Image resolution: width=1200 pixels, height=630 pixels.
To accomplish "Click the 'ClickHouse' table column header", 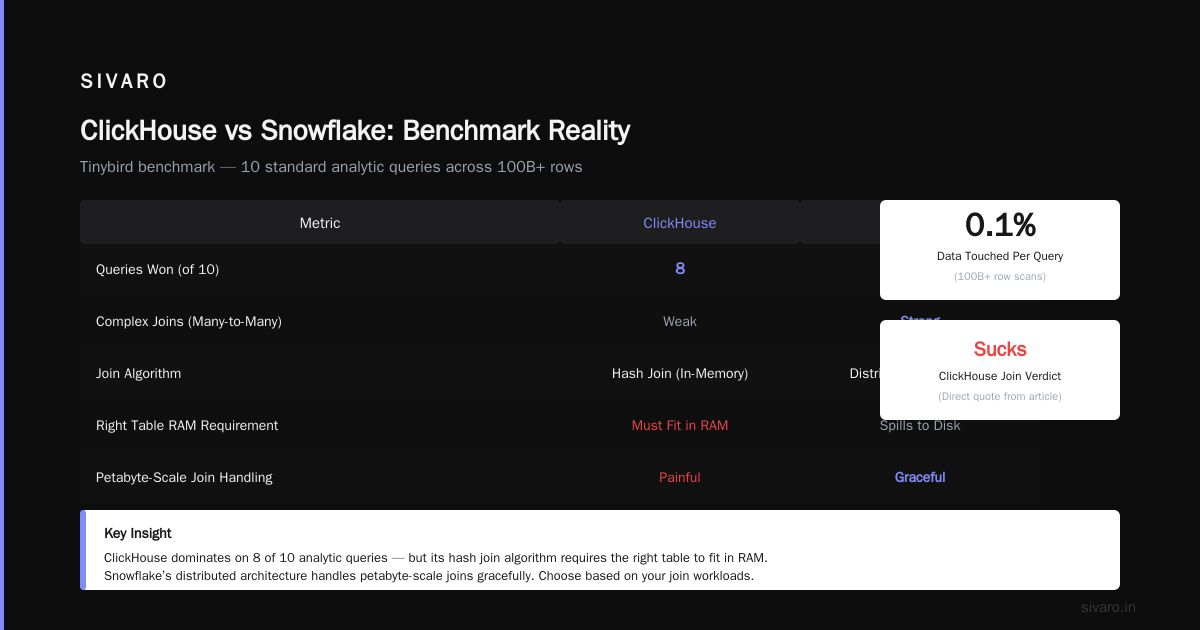I will click(680, 223).
